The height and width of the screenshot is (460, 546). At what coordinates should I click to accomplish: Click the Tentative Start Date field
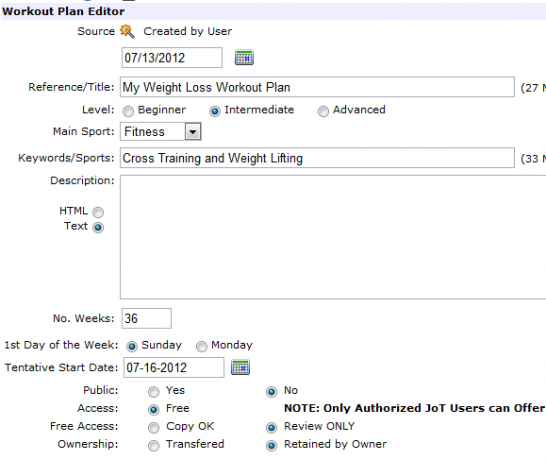[x=174, y=367]
